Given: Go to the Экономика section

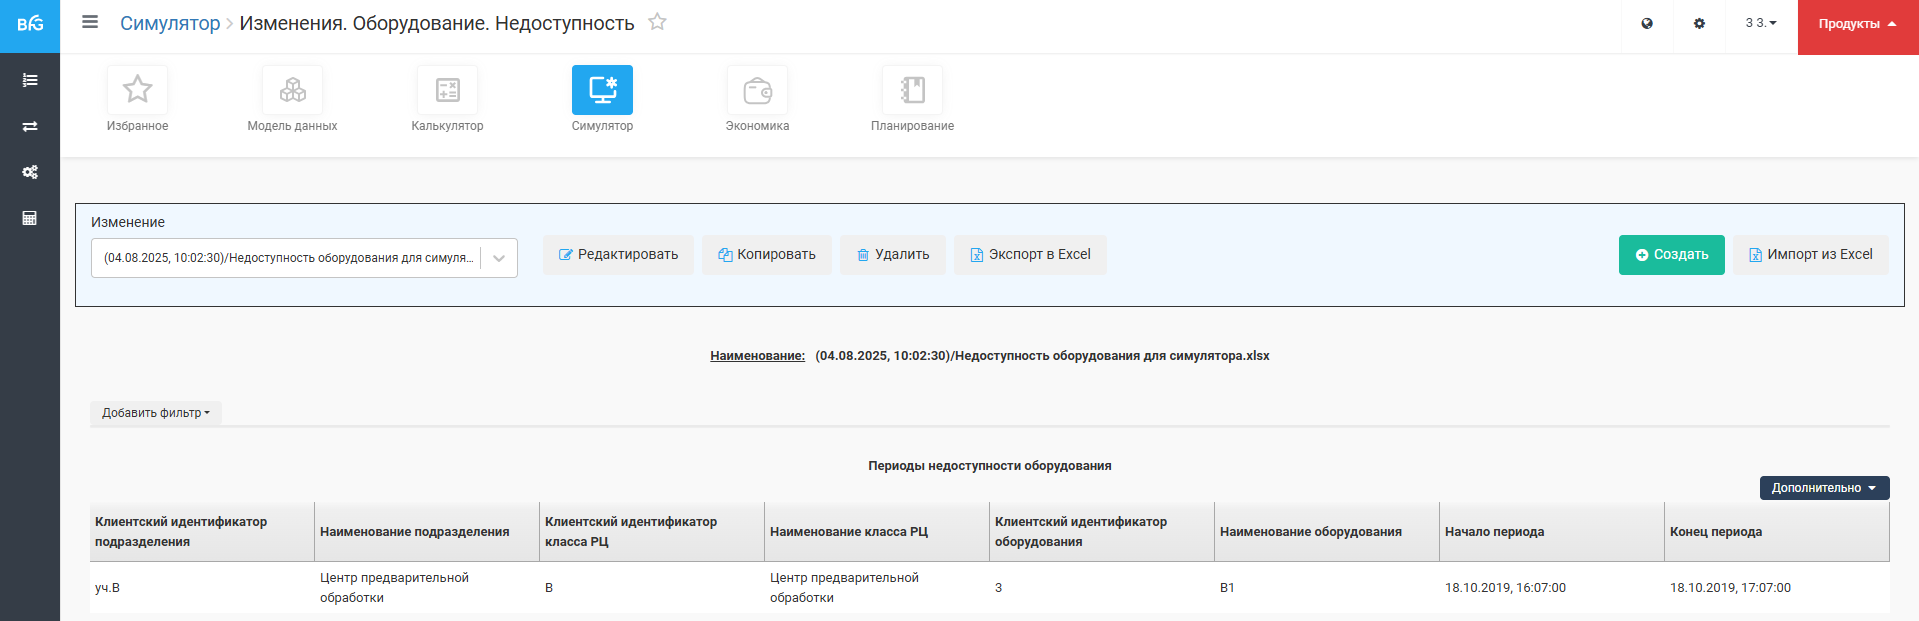Looking at the screenshot, I should 757,99.
